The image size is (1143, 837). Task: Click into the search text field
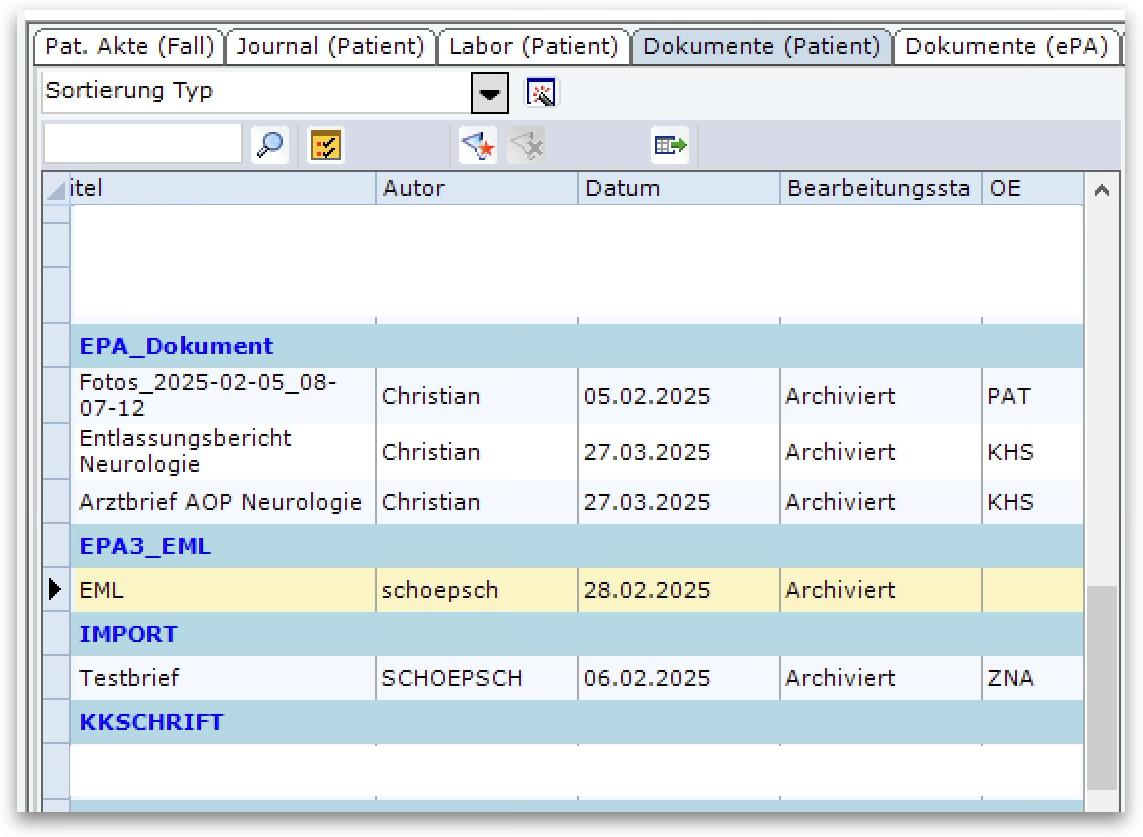(143, 145)
